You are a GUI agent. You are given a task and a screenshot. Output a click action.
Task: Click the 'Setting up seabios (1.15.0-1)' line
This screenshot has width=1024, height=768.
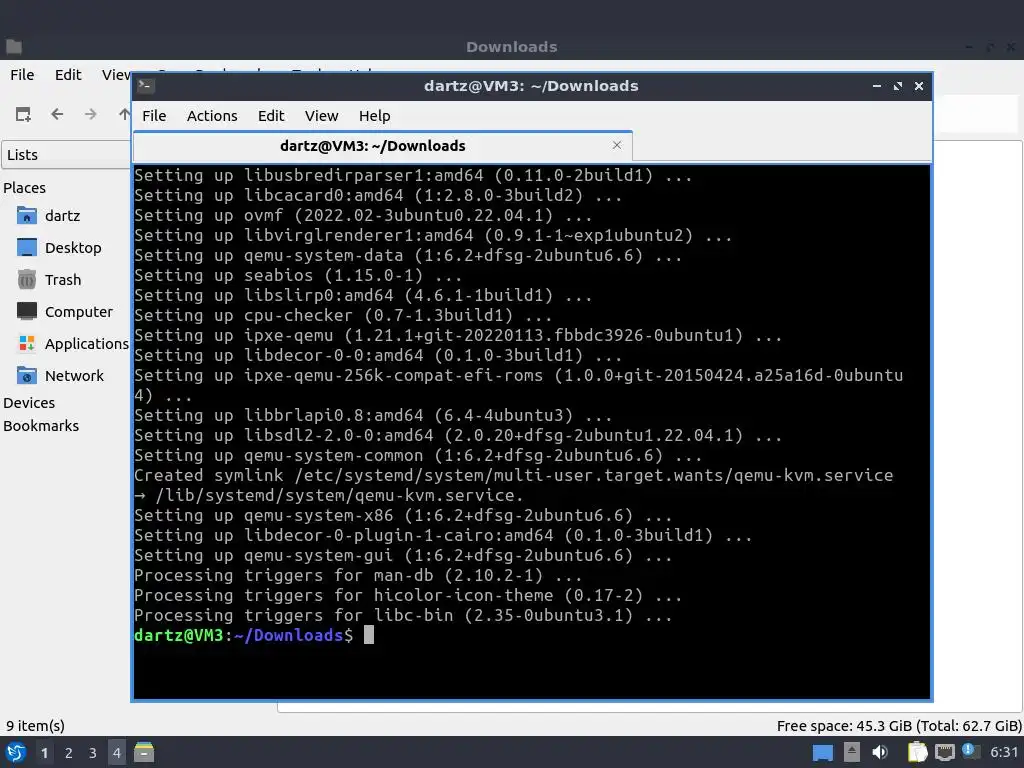click(x=298, y=276)
